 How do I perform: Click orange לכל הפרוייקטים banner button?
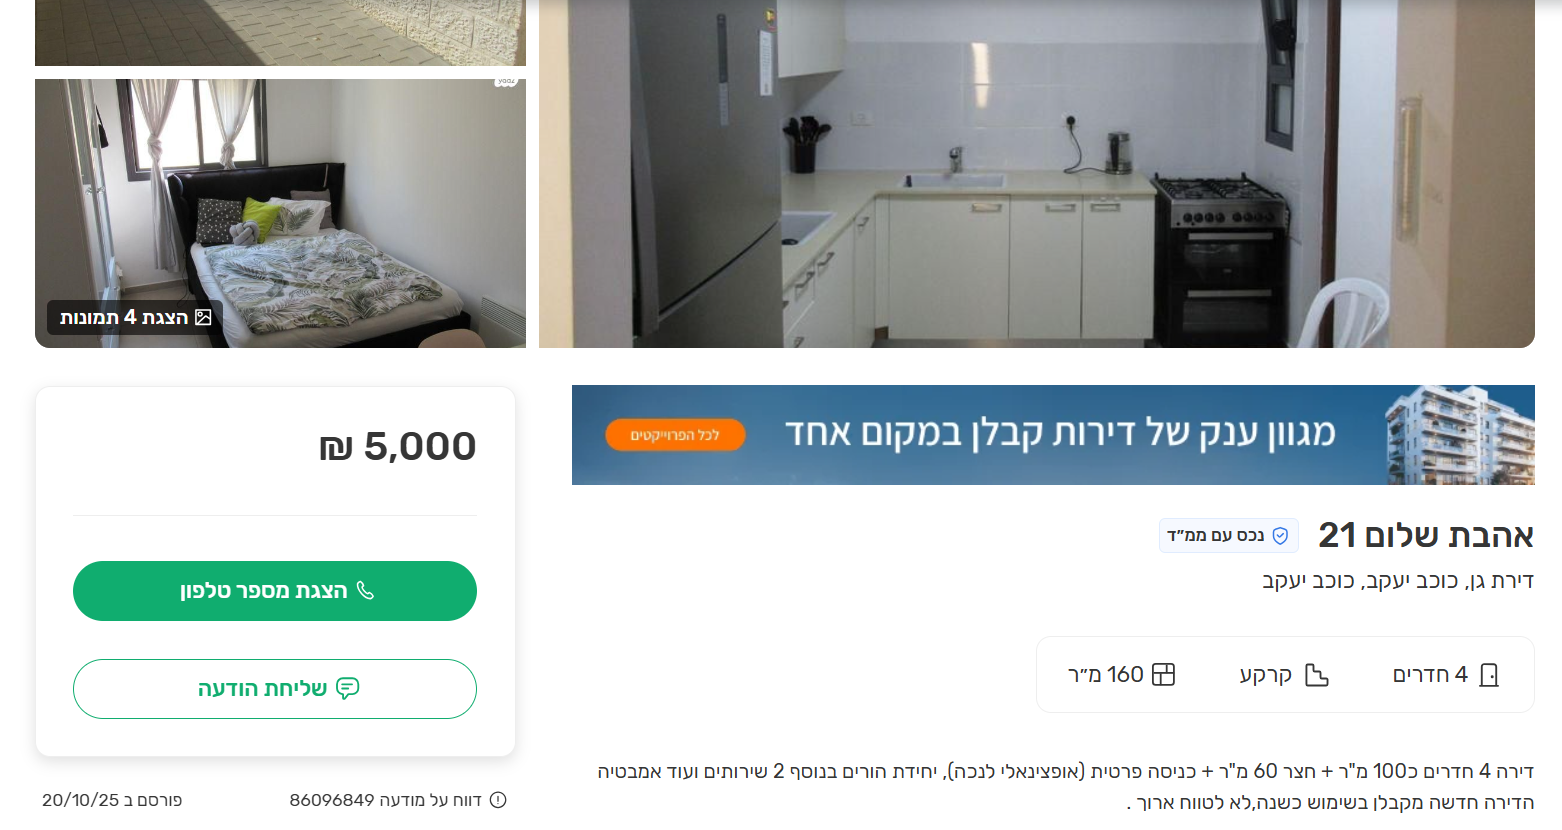tap(675, 435)
